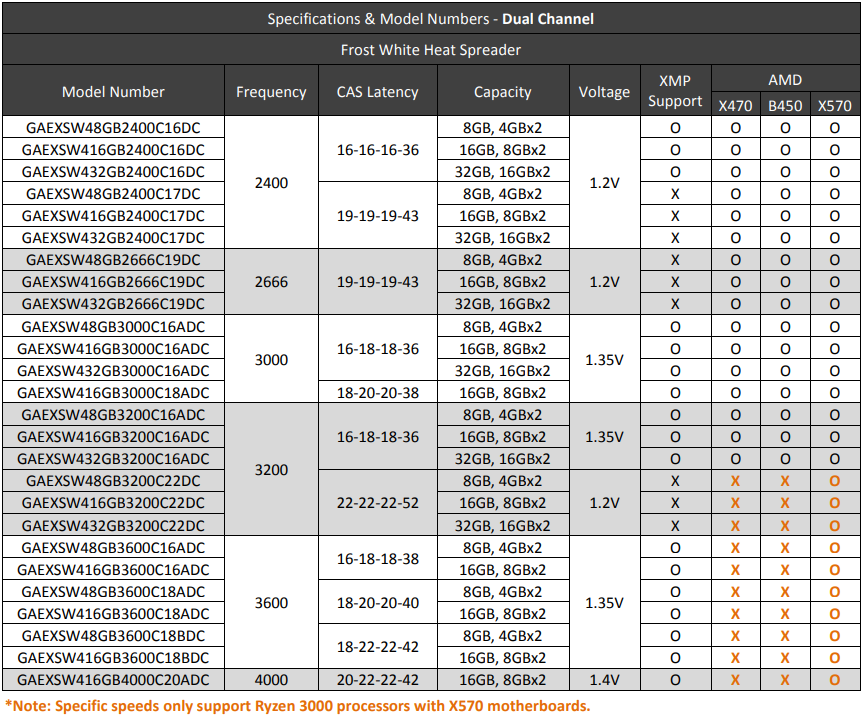Click the 18-20-20-40 latency cell
This screenshot has width=863, height=715.
[378, 603]
